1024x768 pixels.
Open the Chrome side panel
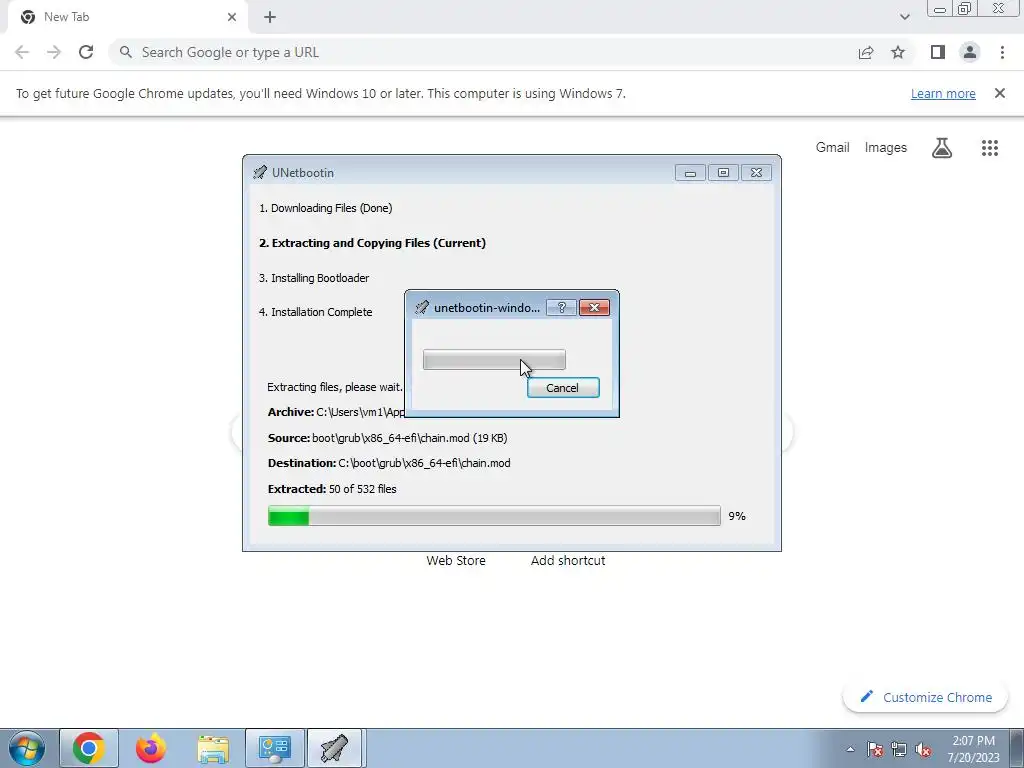pos(938,52)
